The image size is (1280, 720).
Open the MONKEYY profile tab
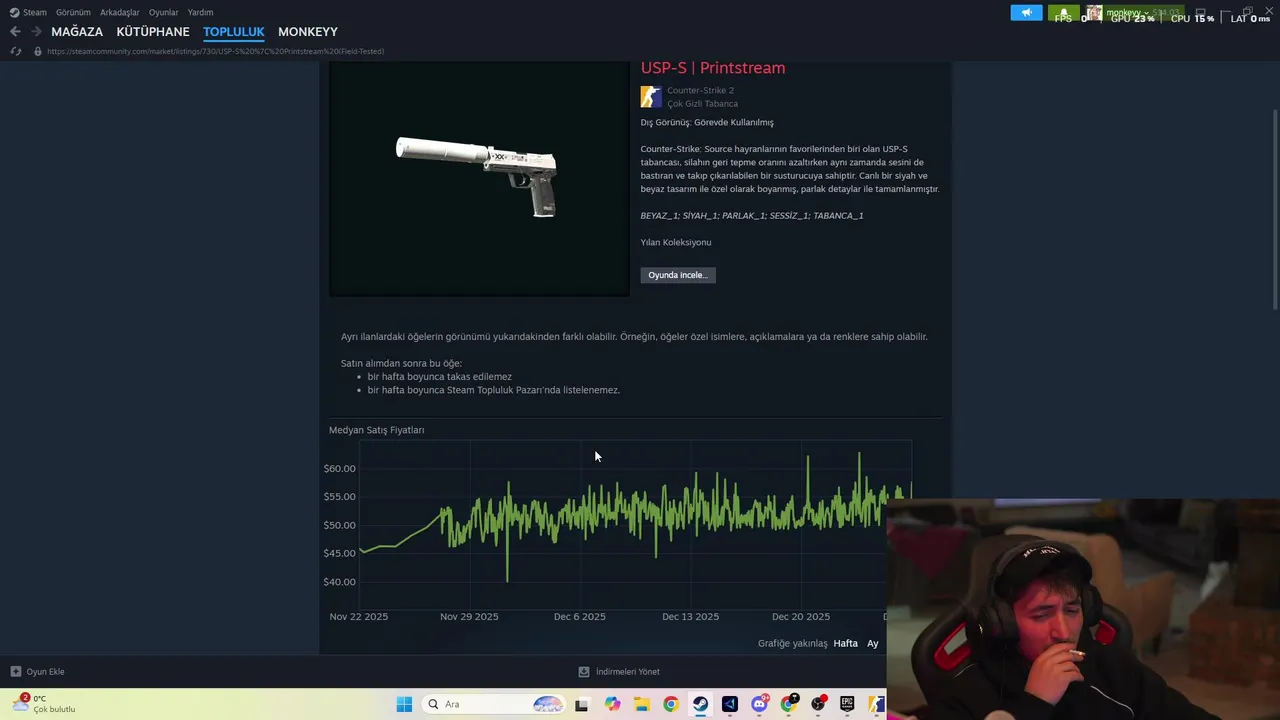click(308, 32)
